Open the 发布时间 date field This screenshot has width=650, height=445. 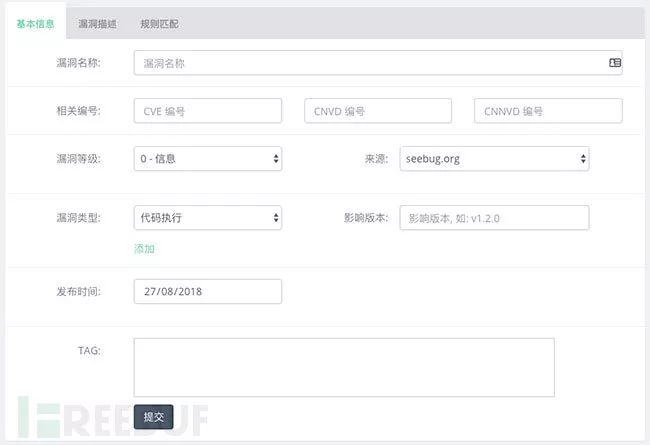pyautogui.click(x=207, y=291)
